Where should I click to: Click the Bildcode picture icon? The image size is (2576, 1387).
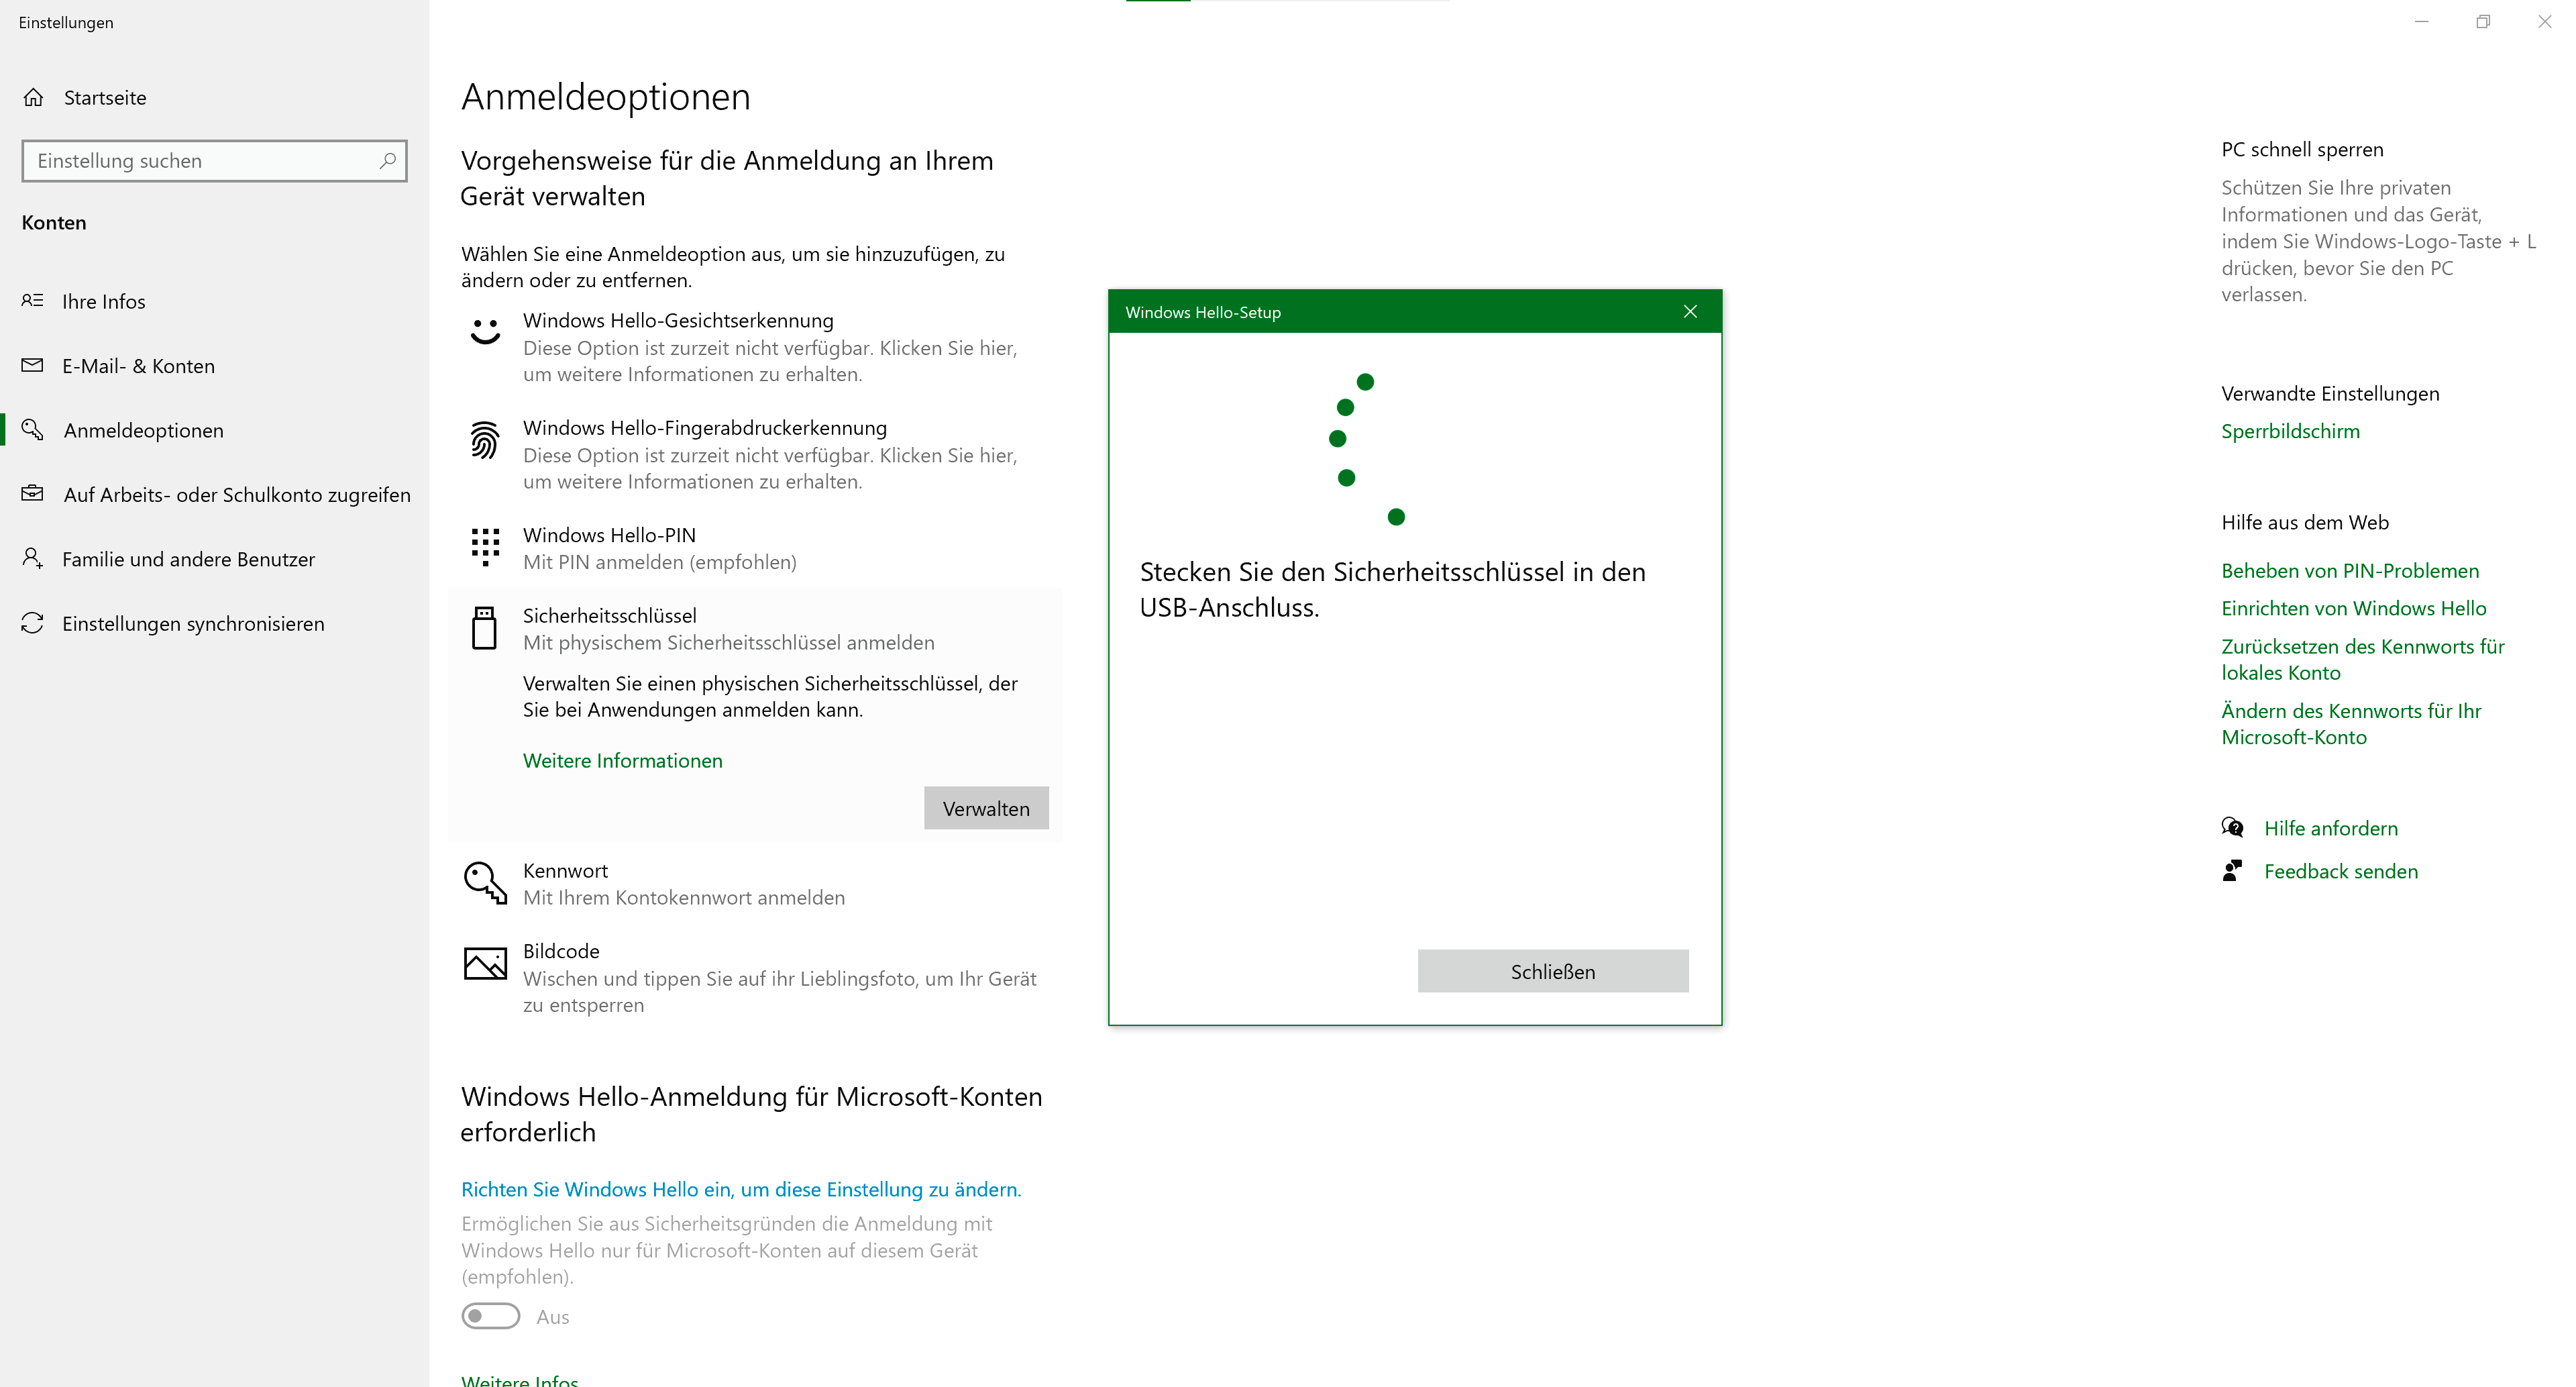tap(485, 963)
